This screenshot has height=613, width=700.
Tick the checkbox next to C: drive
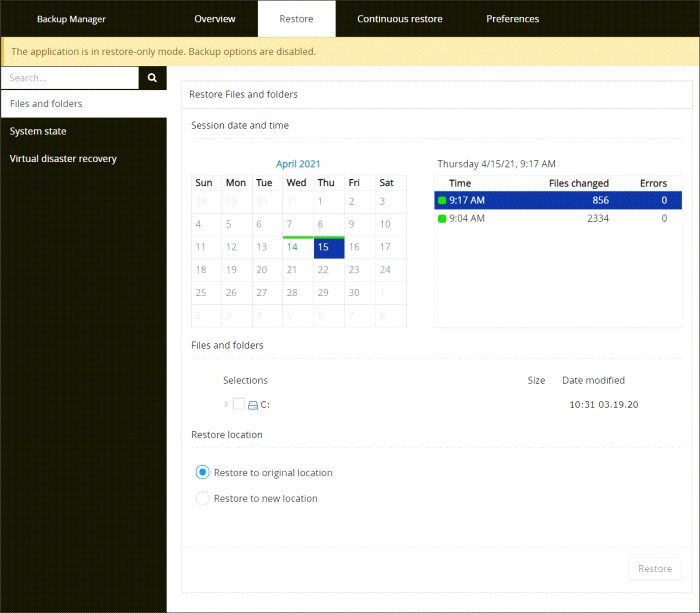click(238, 405)
